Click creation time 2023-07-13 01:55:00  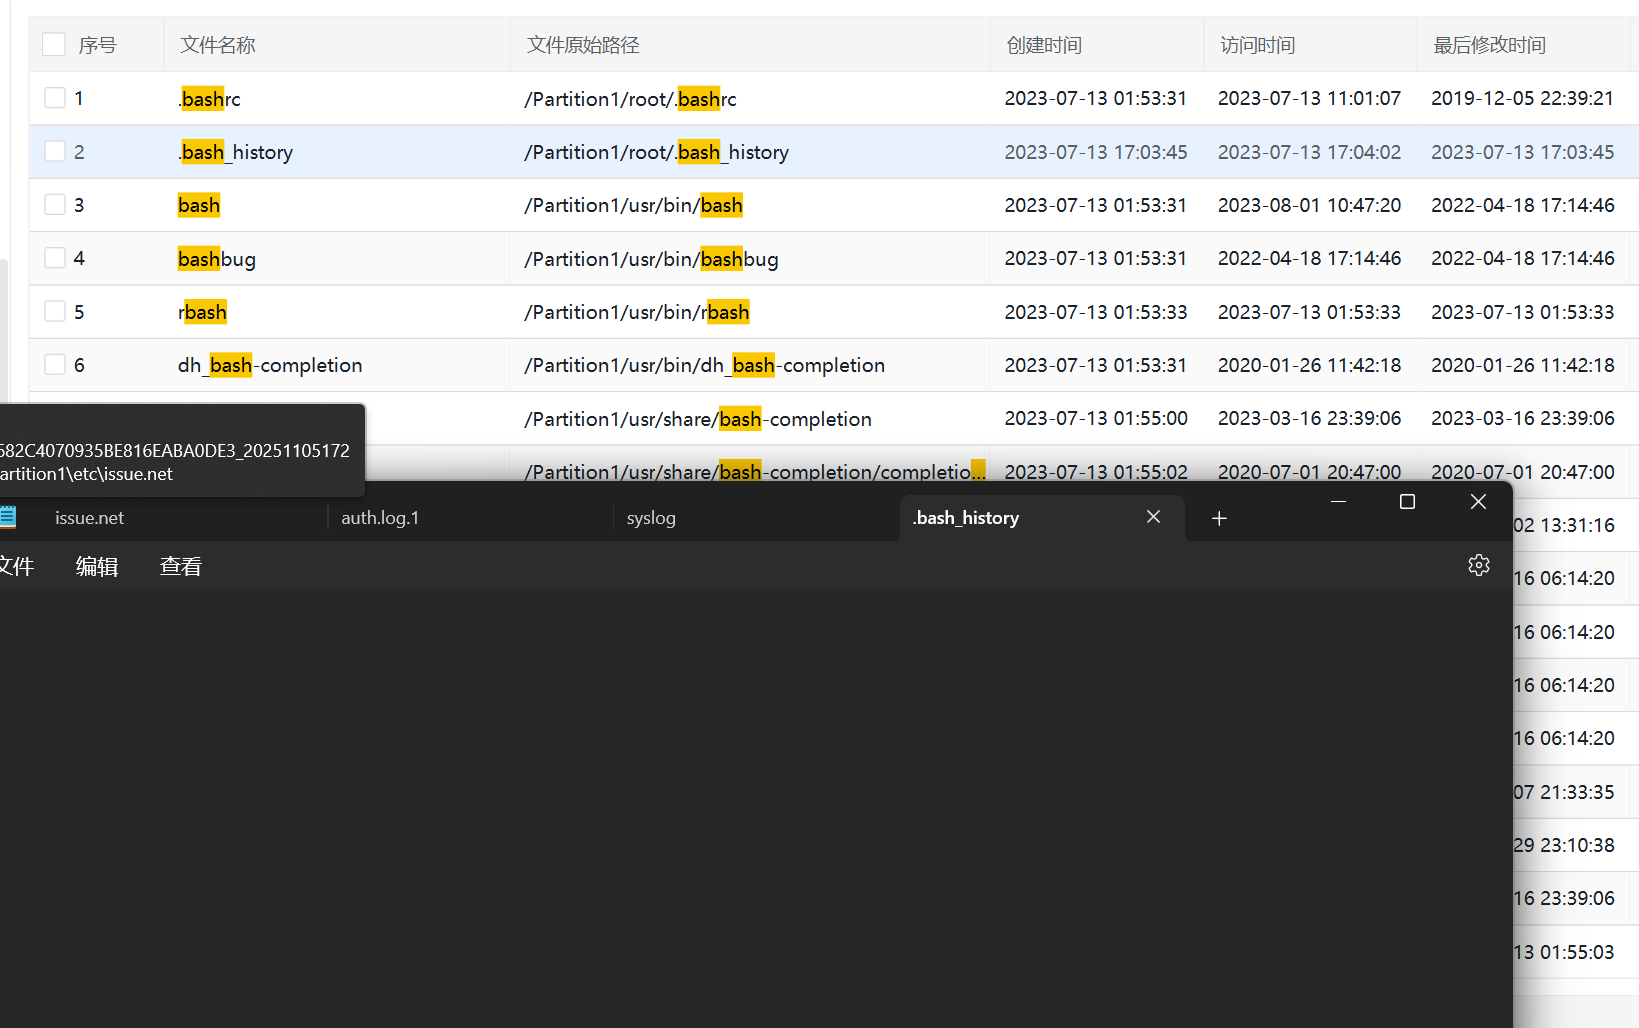(1096, 418)
